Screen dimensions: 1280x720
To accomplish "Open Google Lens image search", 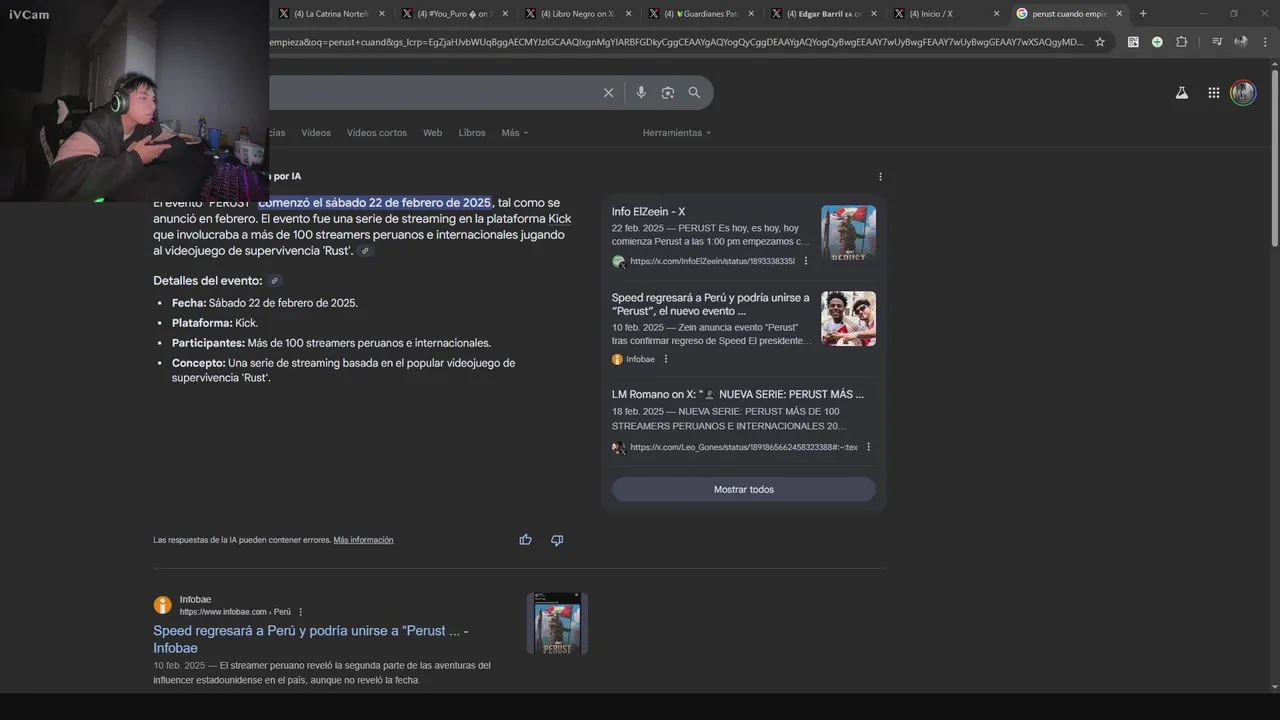I will (x=668, y=93).
